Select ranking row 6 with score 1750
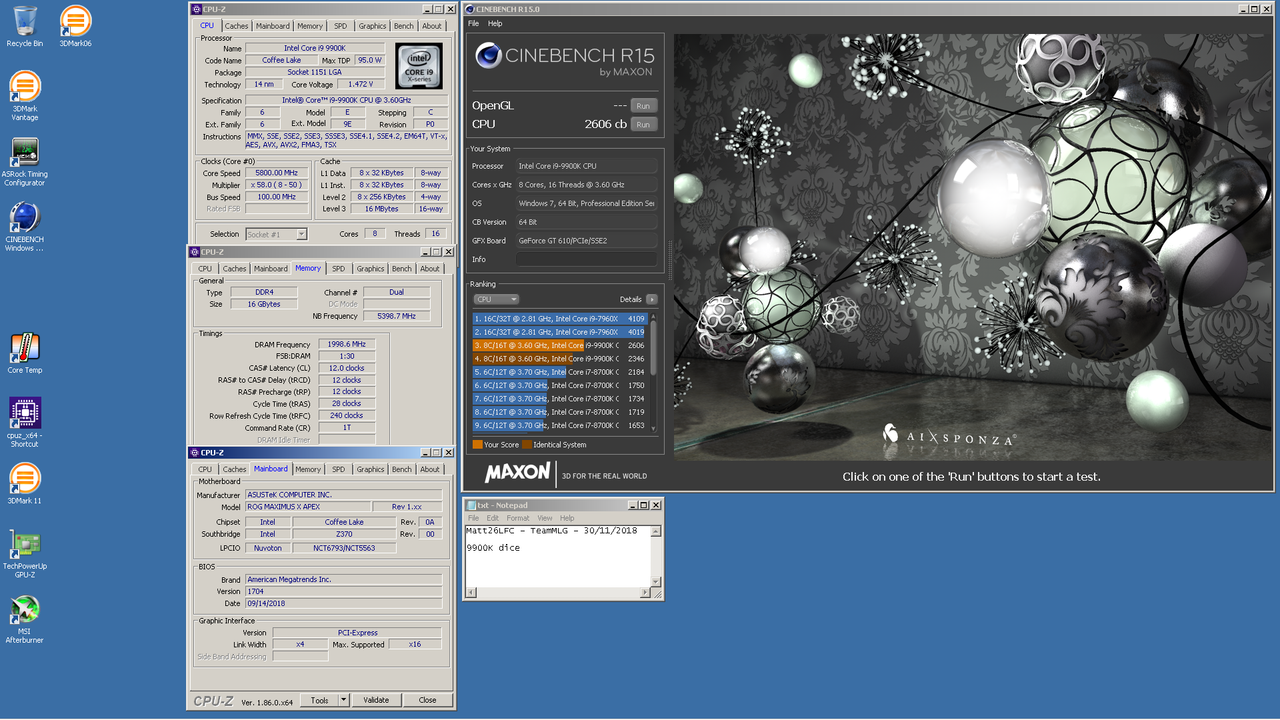 tap(561, 385)
